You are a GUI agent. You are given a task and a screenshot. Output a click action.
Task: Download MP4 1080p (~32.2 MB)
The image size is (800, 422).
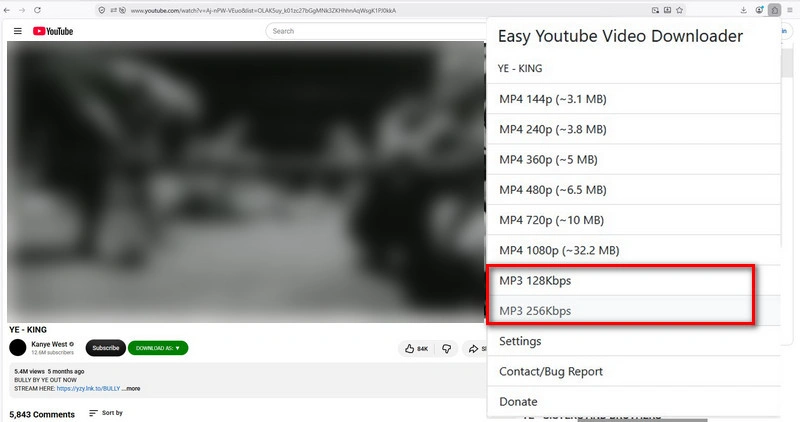pyautogui.click(x=634, y=250)
